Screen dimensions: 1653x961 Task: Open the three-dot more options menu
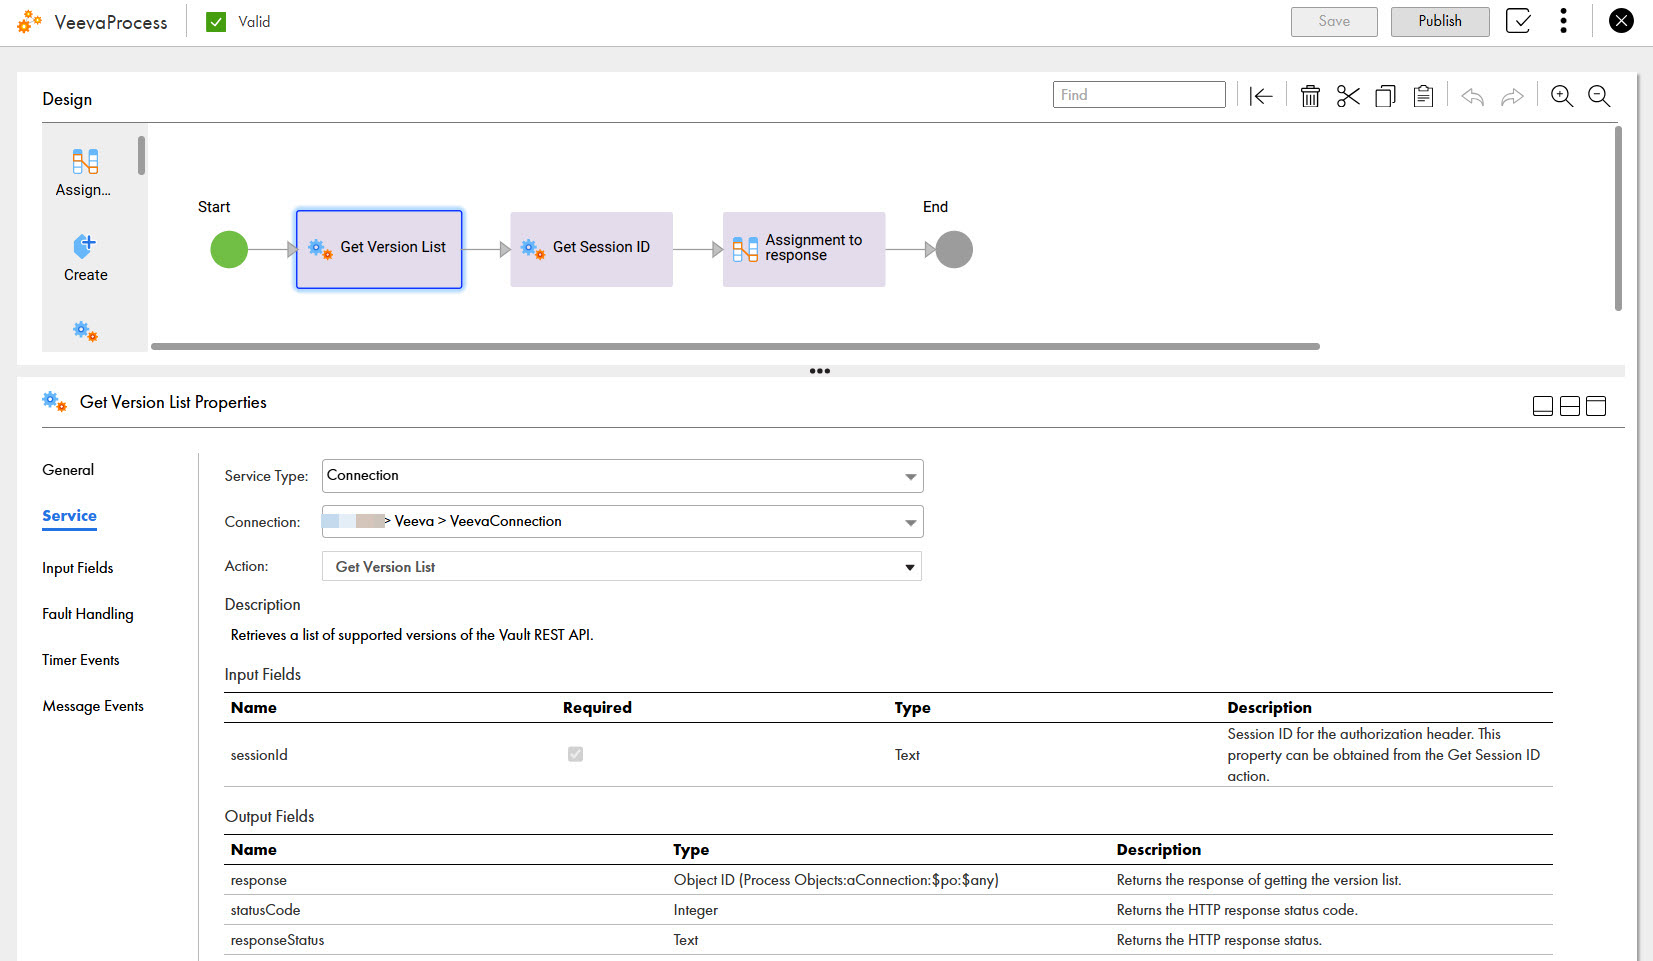(x=1564, y=21)
